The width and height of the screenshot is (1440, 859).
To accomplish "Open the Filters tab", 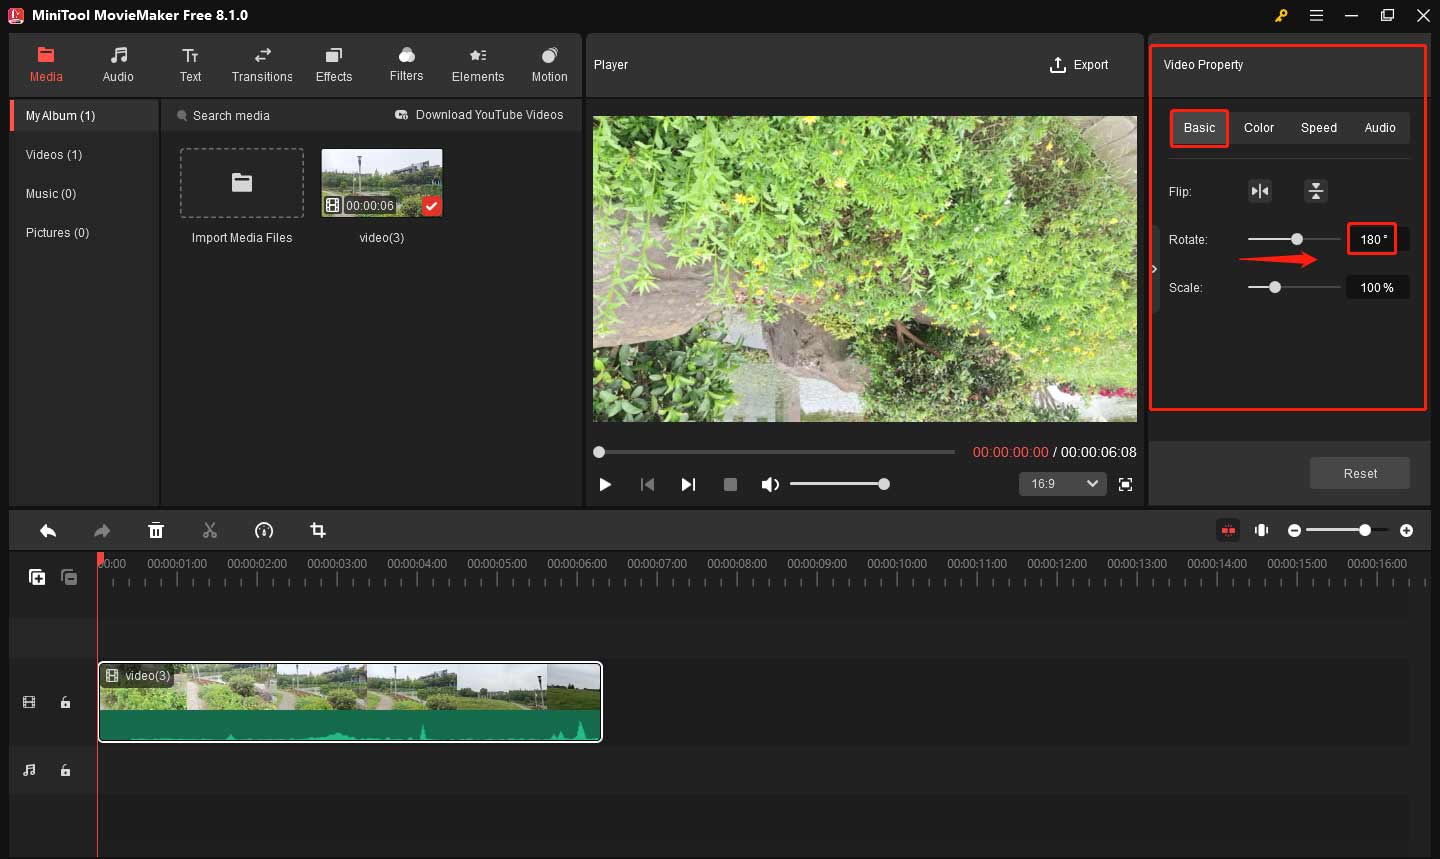I will coord(406,65).
